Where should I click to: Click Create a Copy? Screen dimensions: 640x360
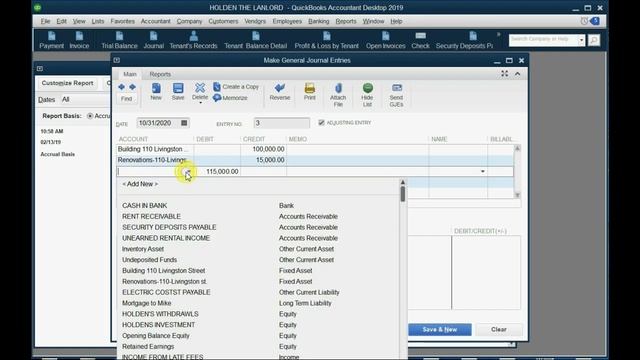point(236,87)
